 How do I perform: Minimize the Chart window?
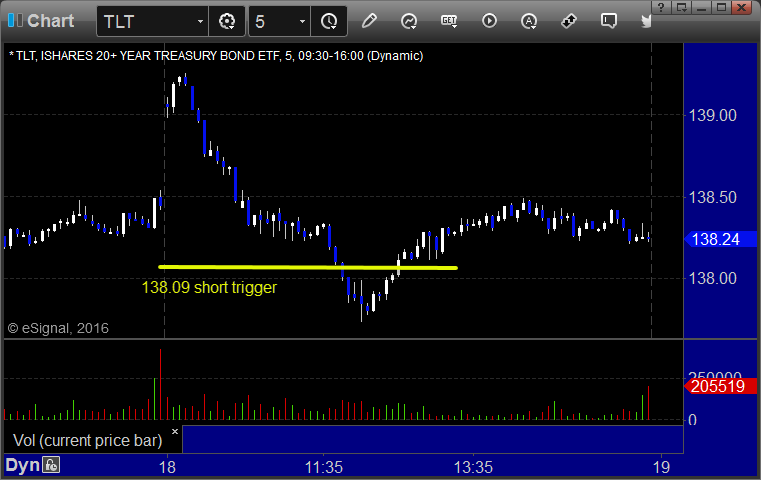702,7
